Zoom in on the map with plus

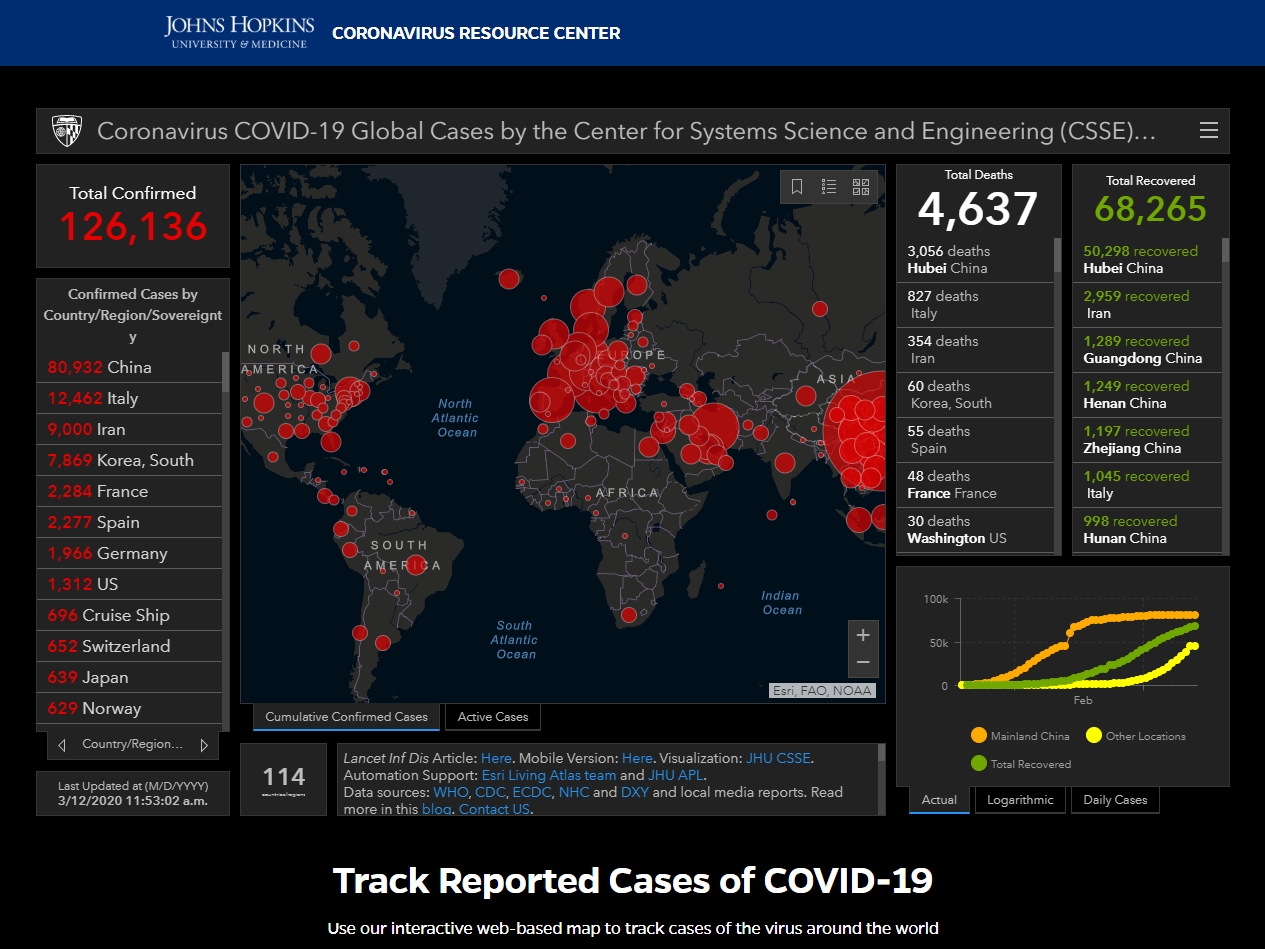point(863,635)
